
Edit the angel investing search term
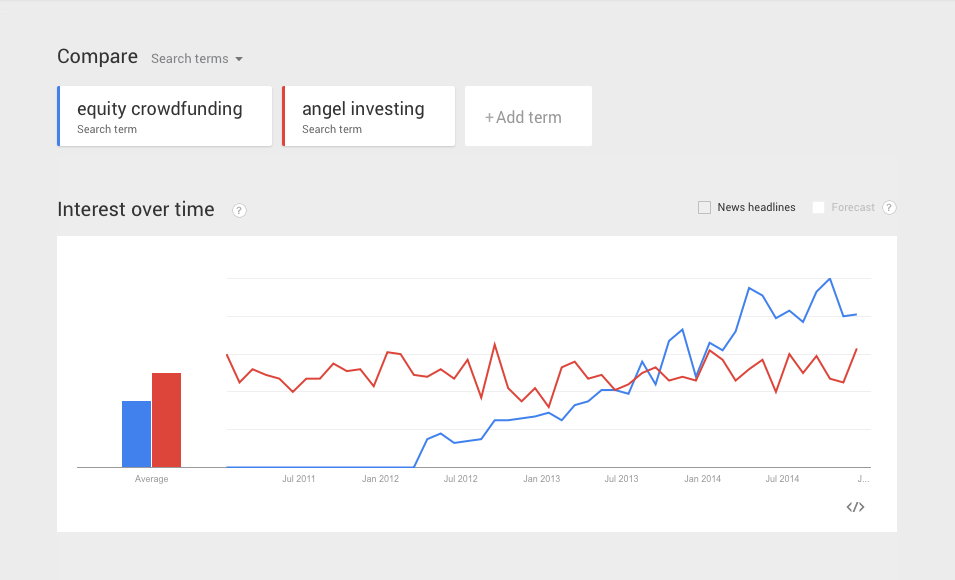[x=368, y=116]
